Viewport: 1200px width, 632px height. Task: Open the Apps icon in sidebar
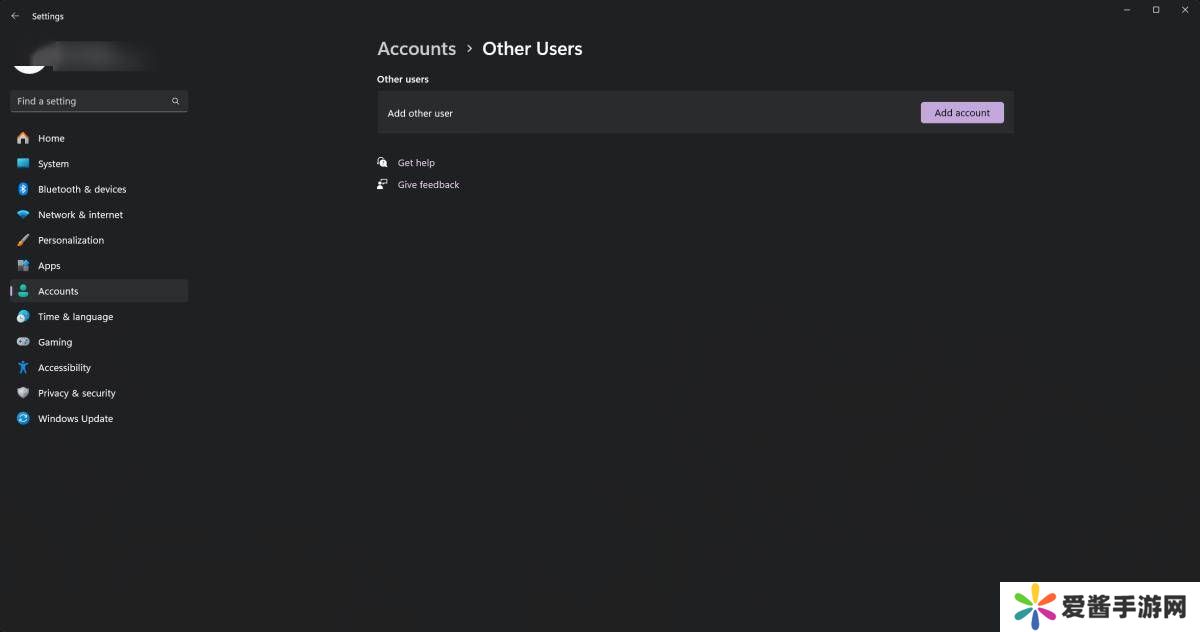23,266
